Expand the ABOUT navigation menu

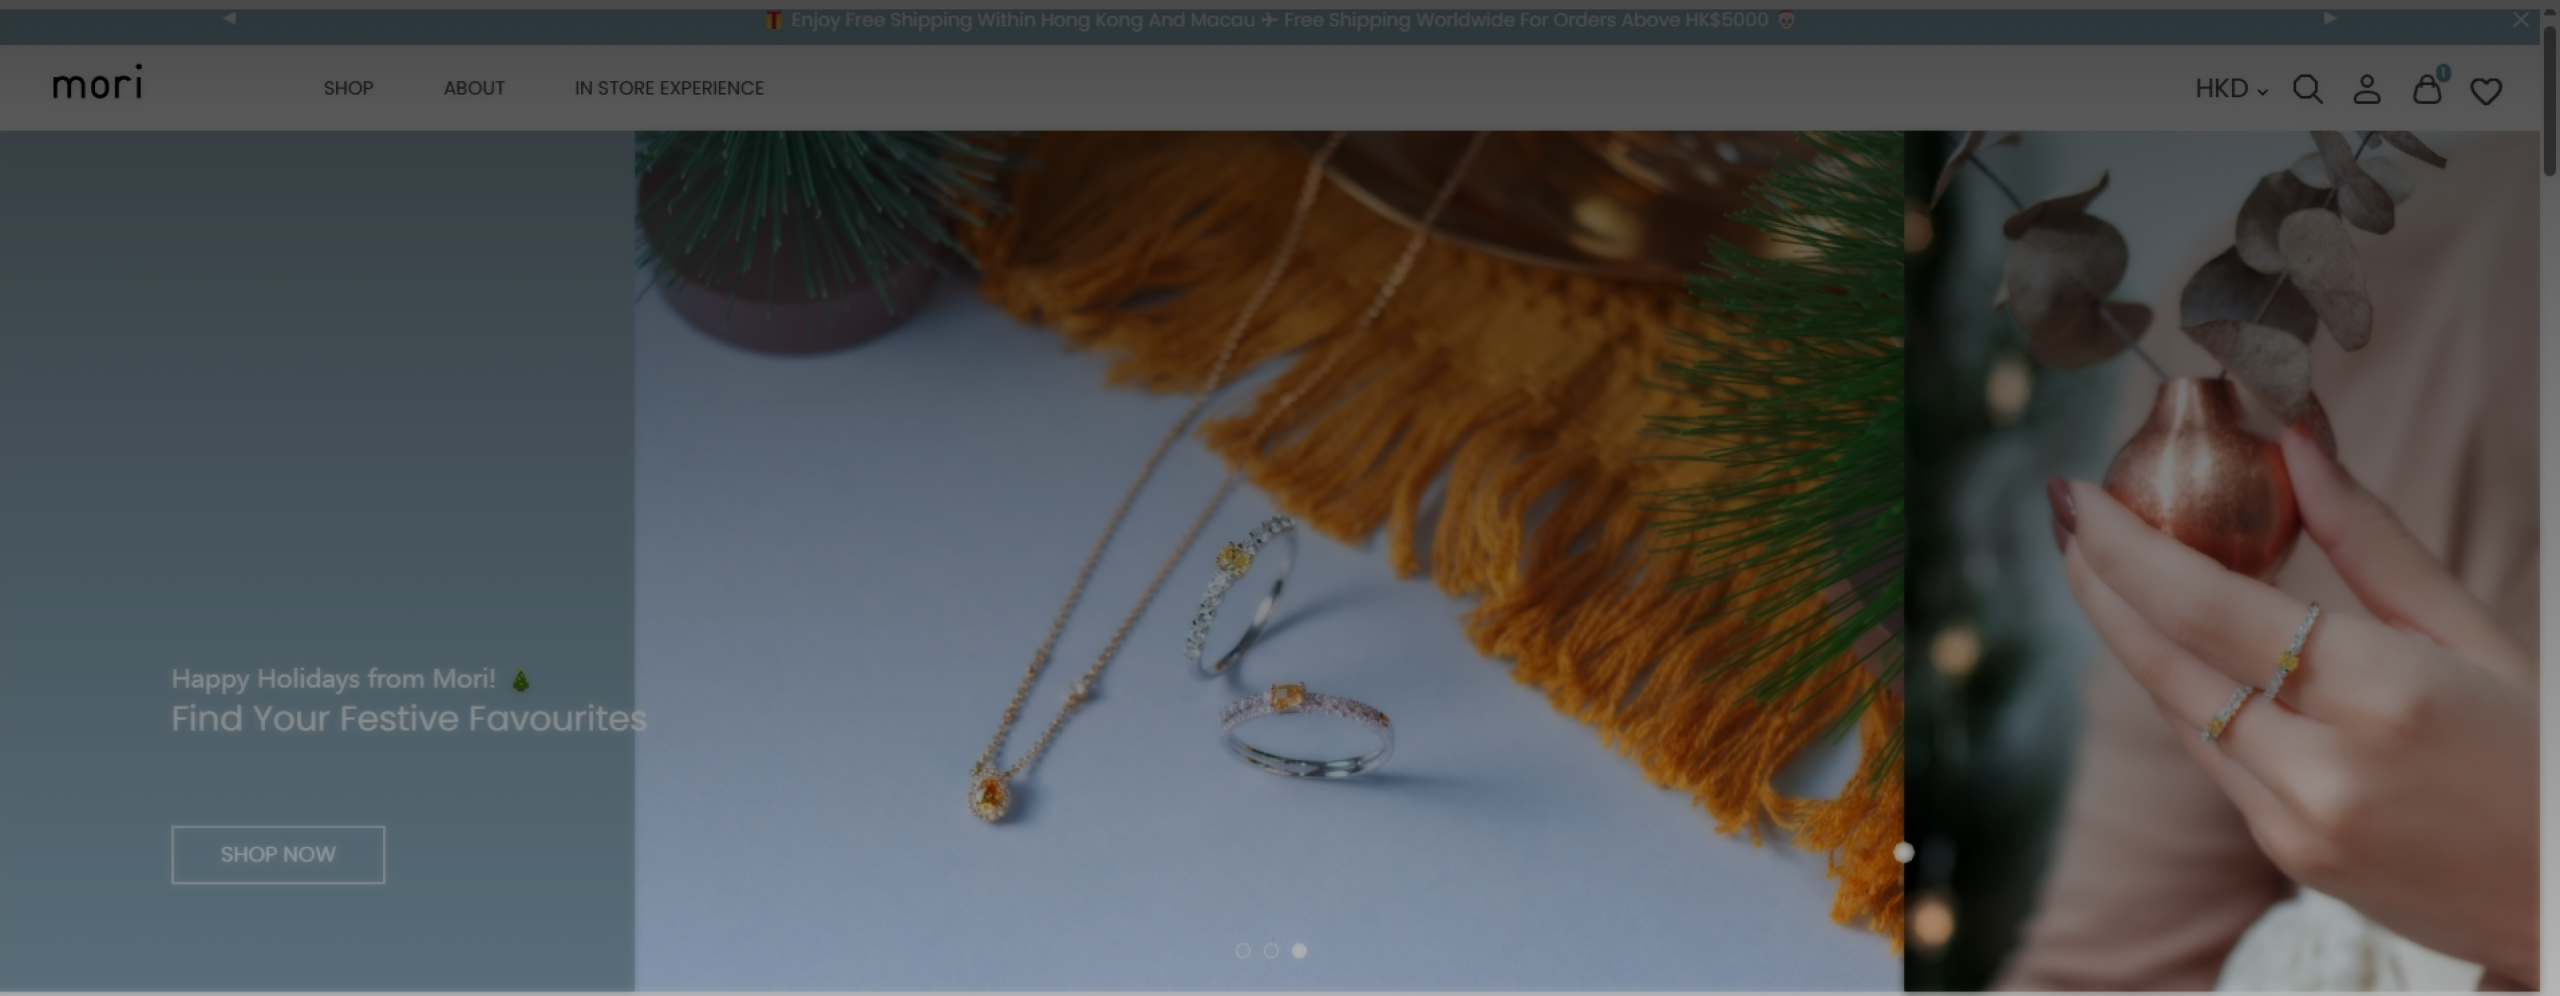click(474, 88)
